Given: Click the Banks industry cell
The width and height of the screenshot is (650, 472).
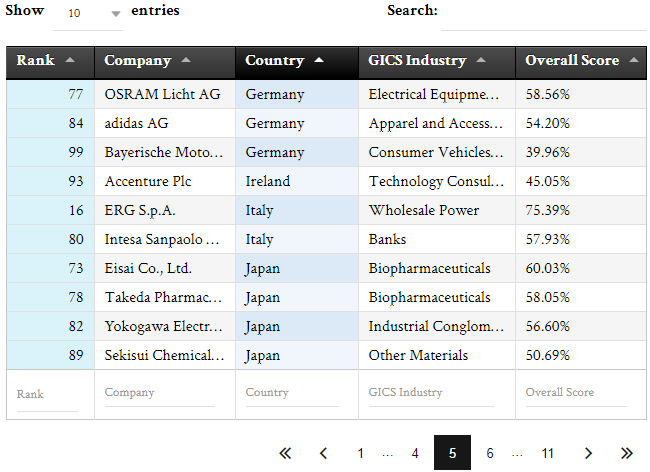Looking at the screenshot, I should point(437,239).
